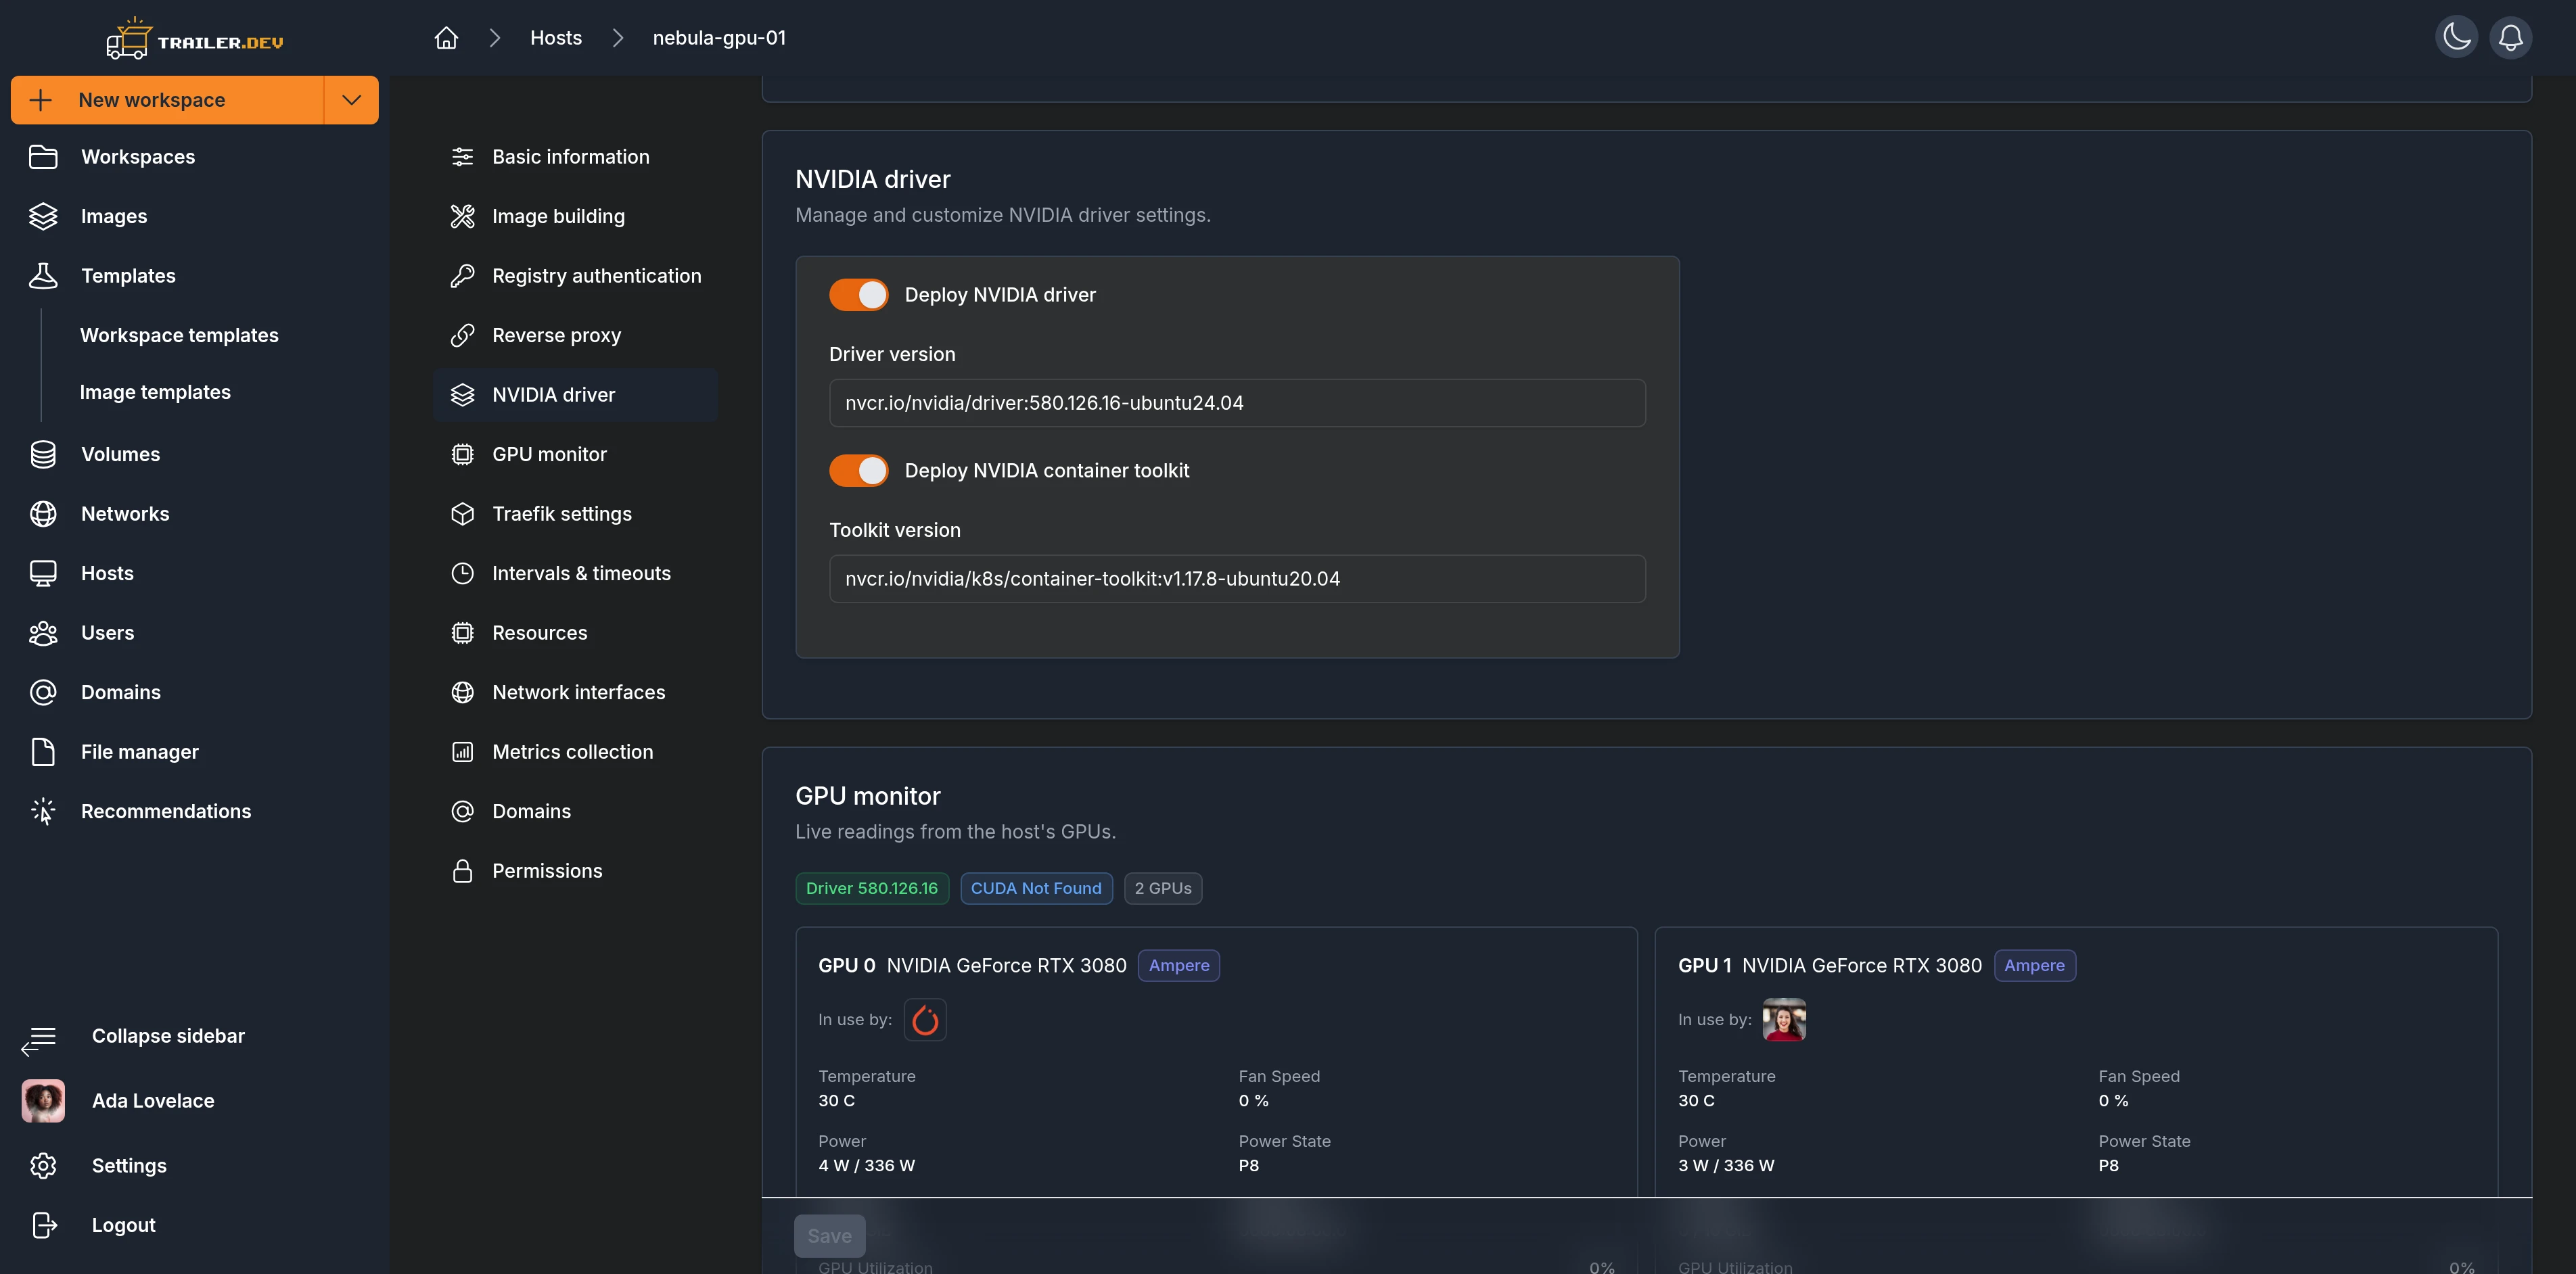
Task: Click the File manager document icon
Action: [x=43, y=752]
